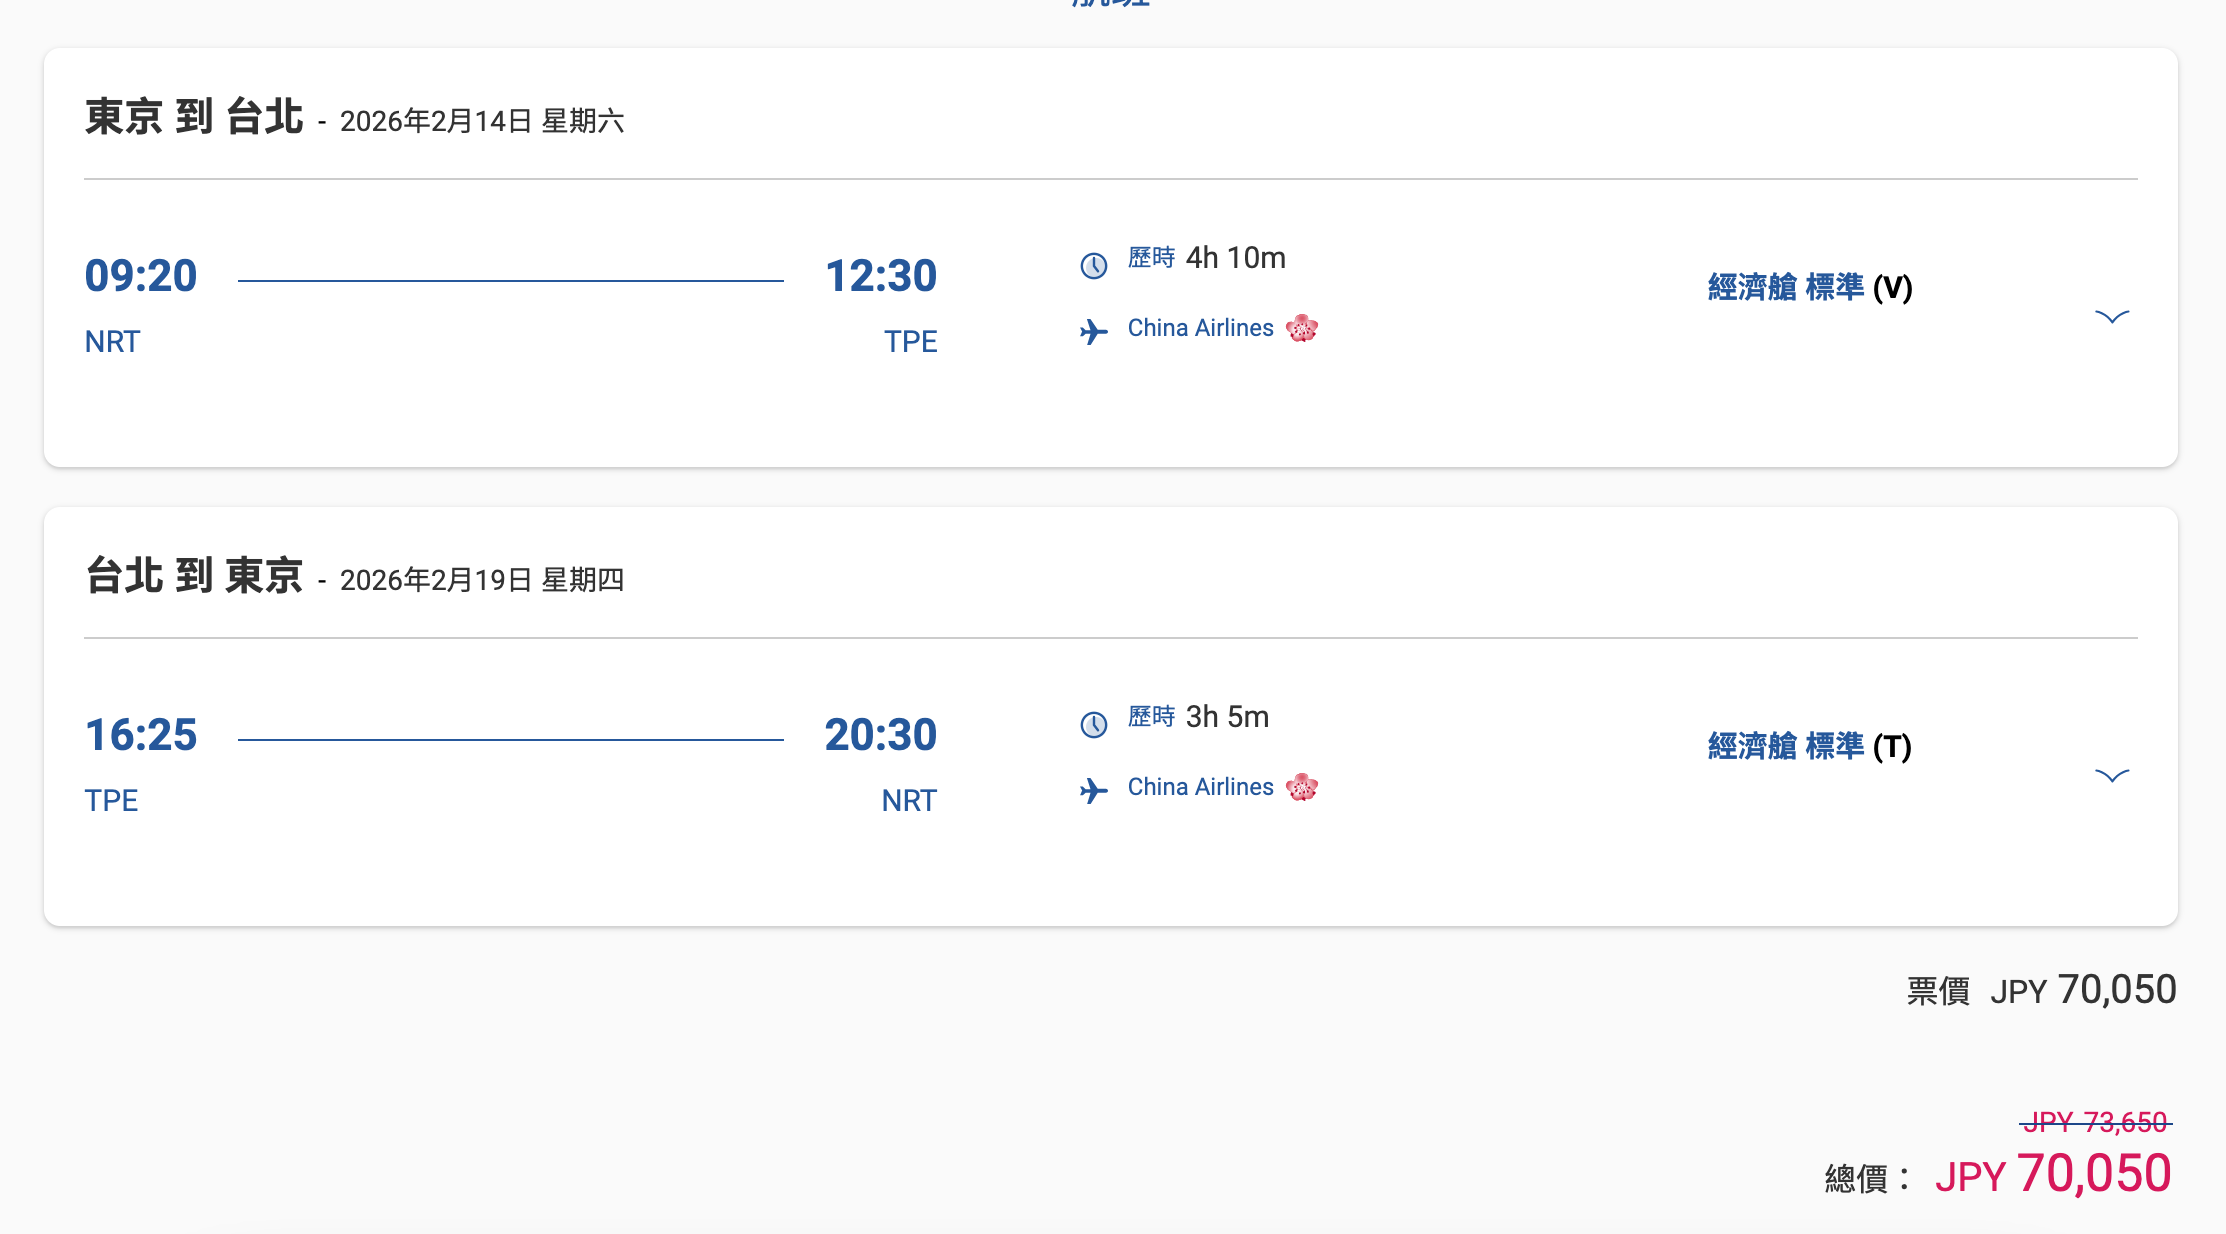This screenshot has width=2226, height=1234.
Task: Select the 經濟艙 標準 (V) fare class
Action: click(x=1809, y=288)
